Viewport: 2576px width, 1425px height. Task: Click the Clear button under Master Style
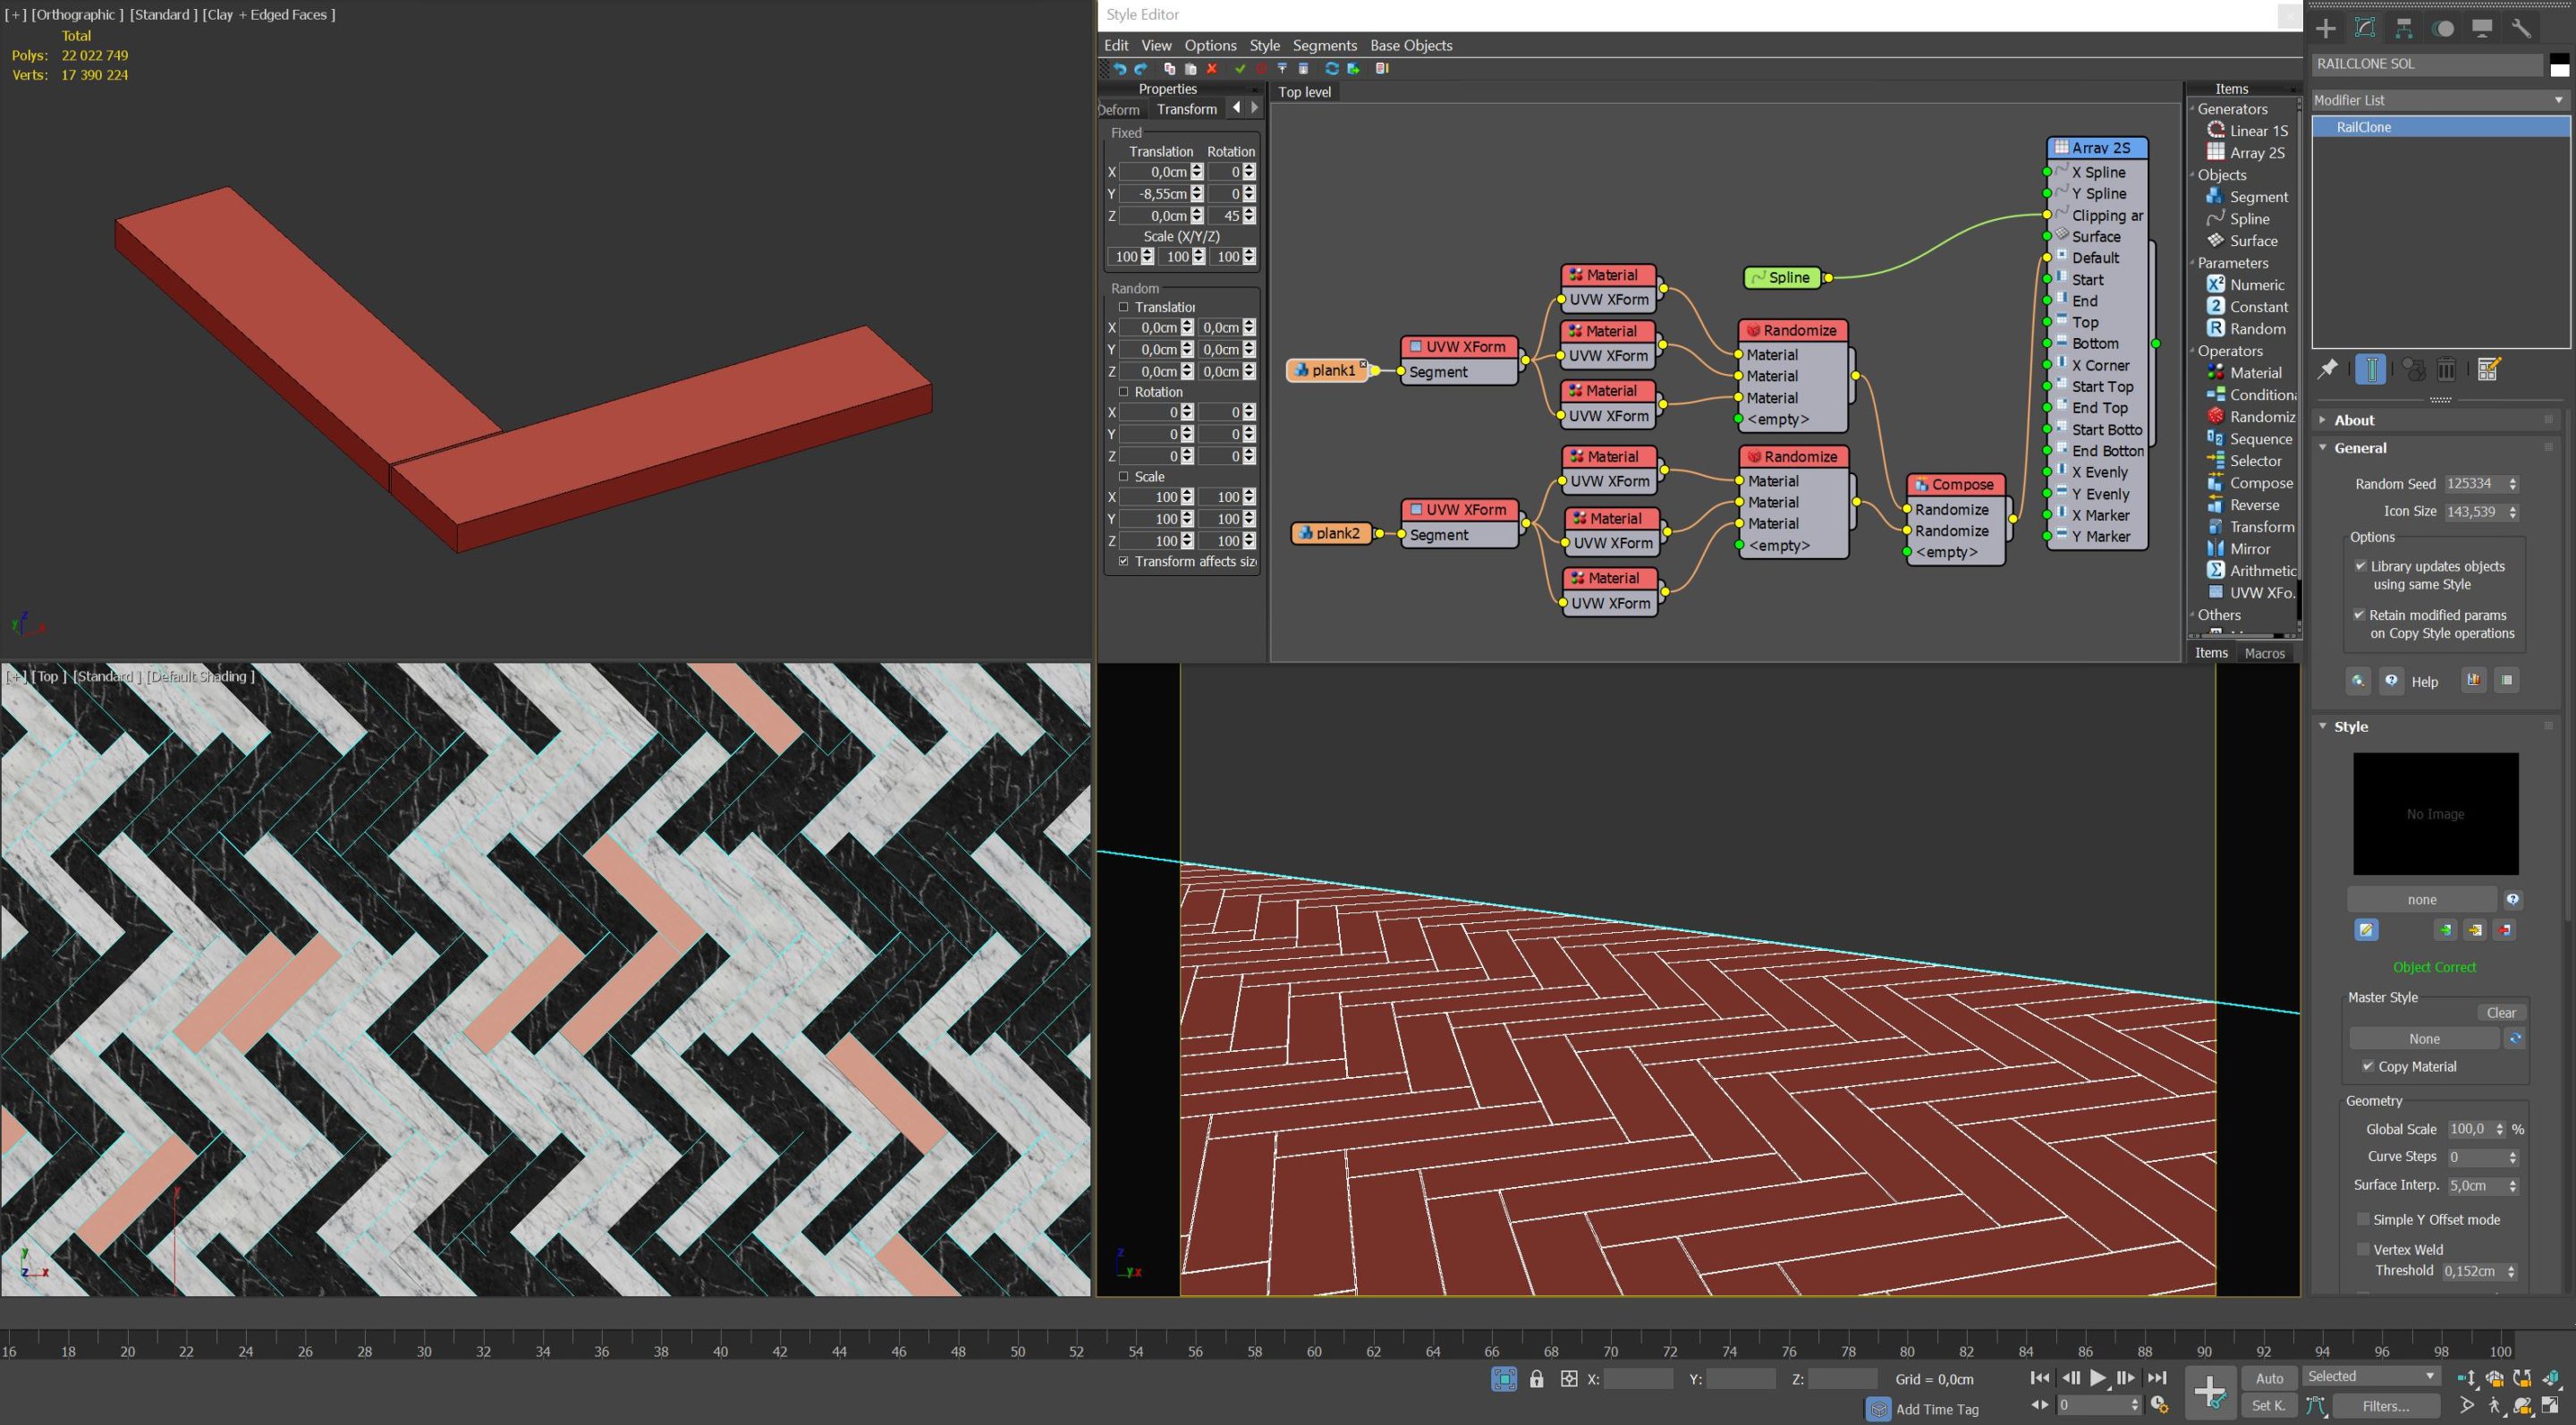pos(2500,1012)
